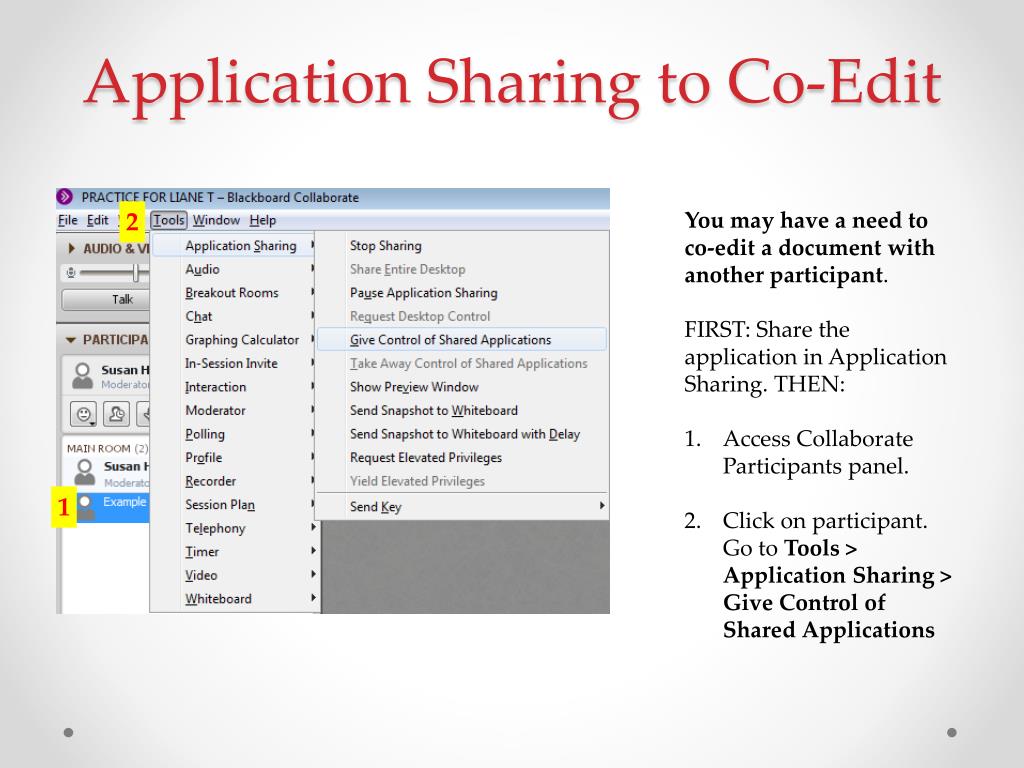Click the step away person icon

click(116, 414)
